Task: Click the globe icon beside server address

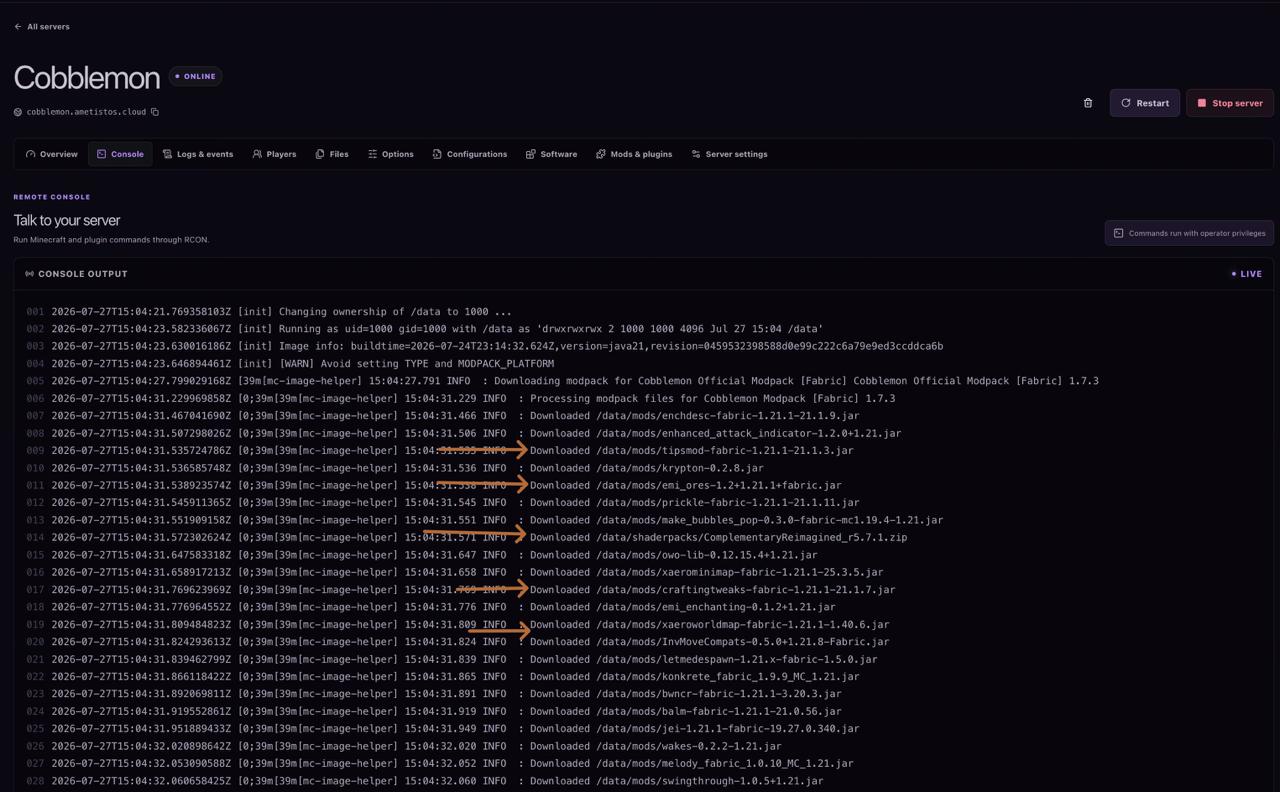Action: 18,112
